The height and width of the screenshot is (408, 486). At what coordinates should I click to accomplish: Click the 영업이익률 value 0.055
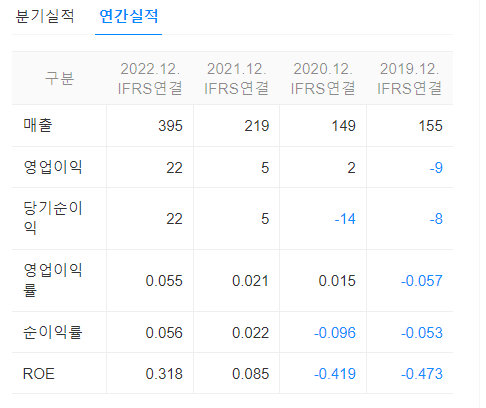[164, 281]
